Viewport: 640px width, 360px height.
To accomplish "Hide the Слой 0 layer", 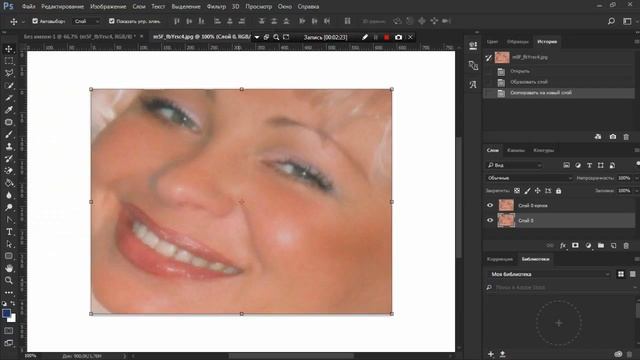I will [490, 220].
